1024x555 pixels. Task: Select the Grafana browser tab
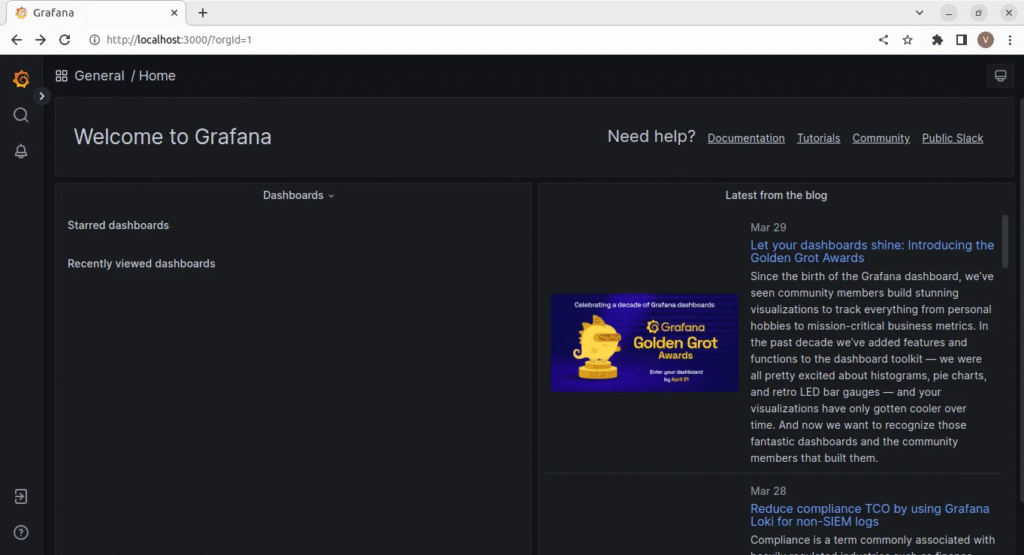point(96,13)
